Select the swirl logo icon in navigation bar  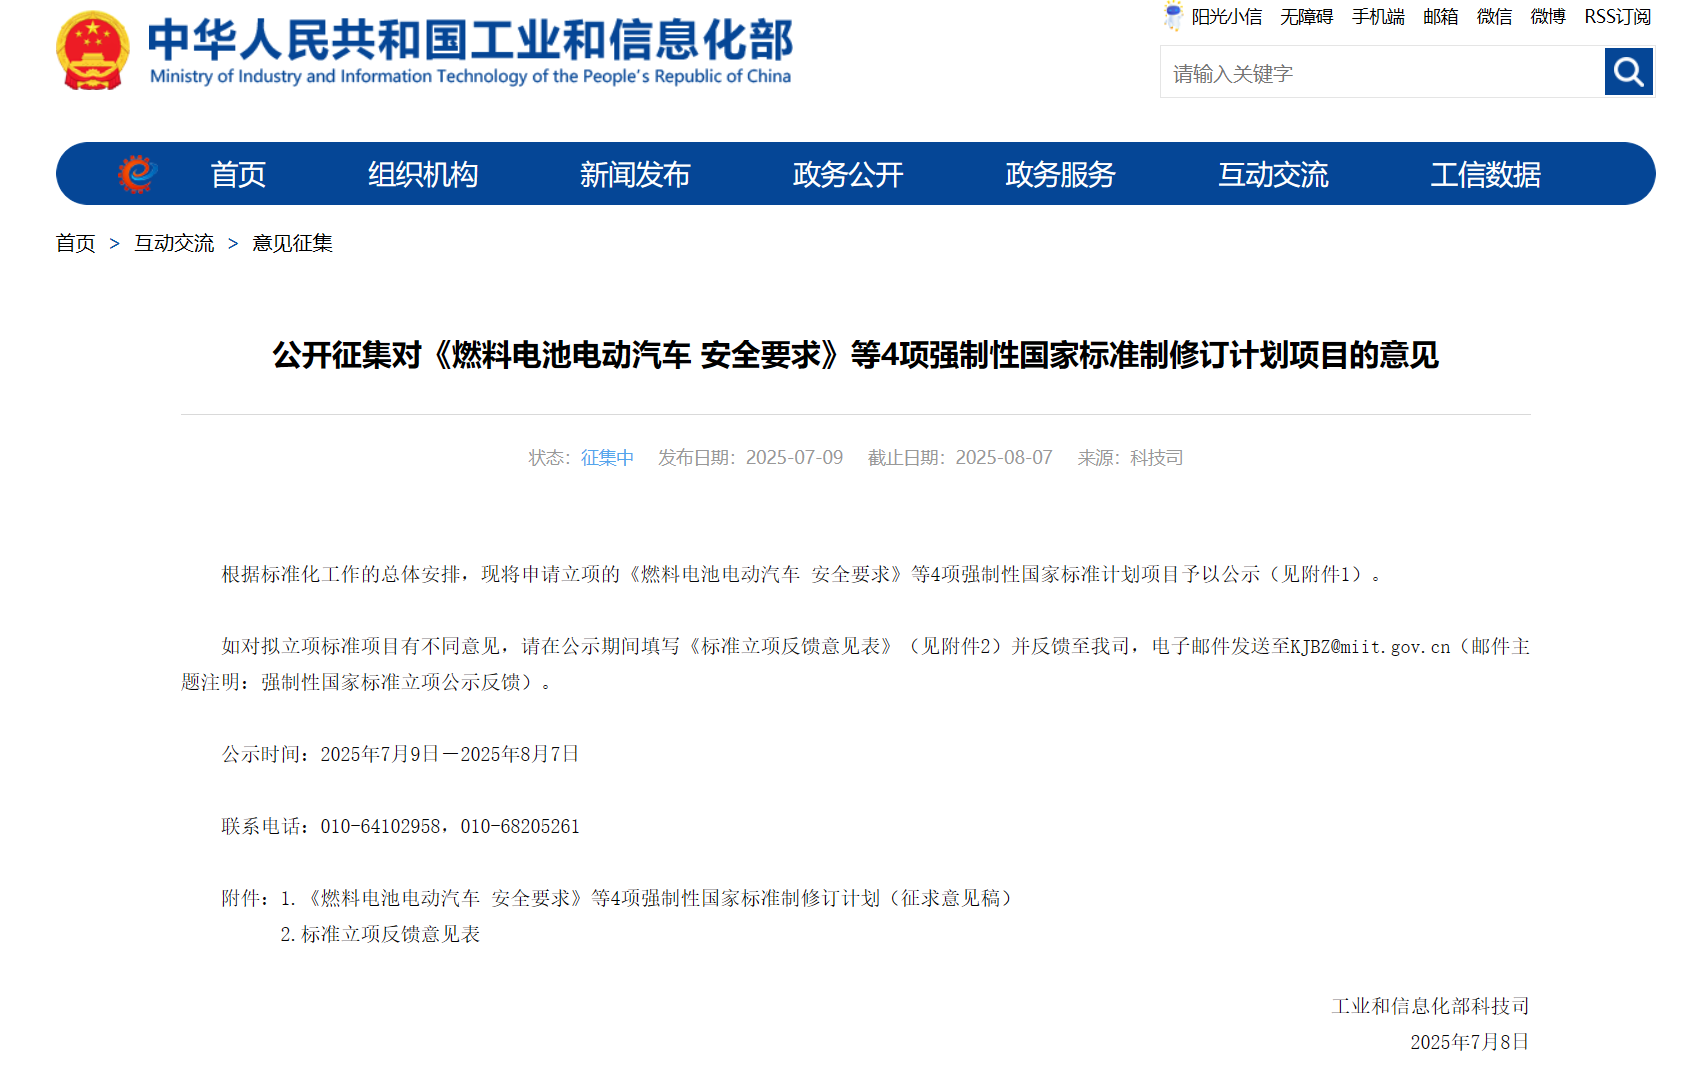tap(137, 173)
